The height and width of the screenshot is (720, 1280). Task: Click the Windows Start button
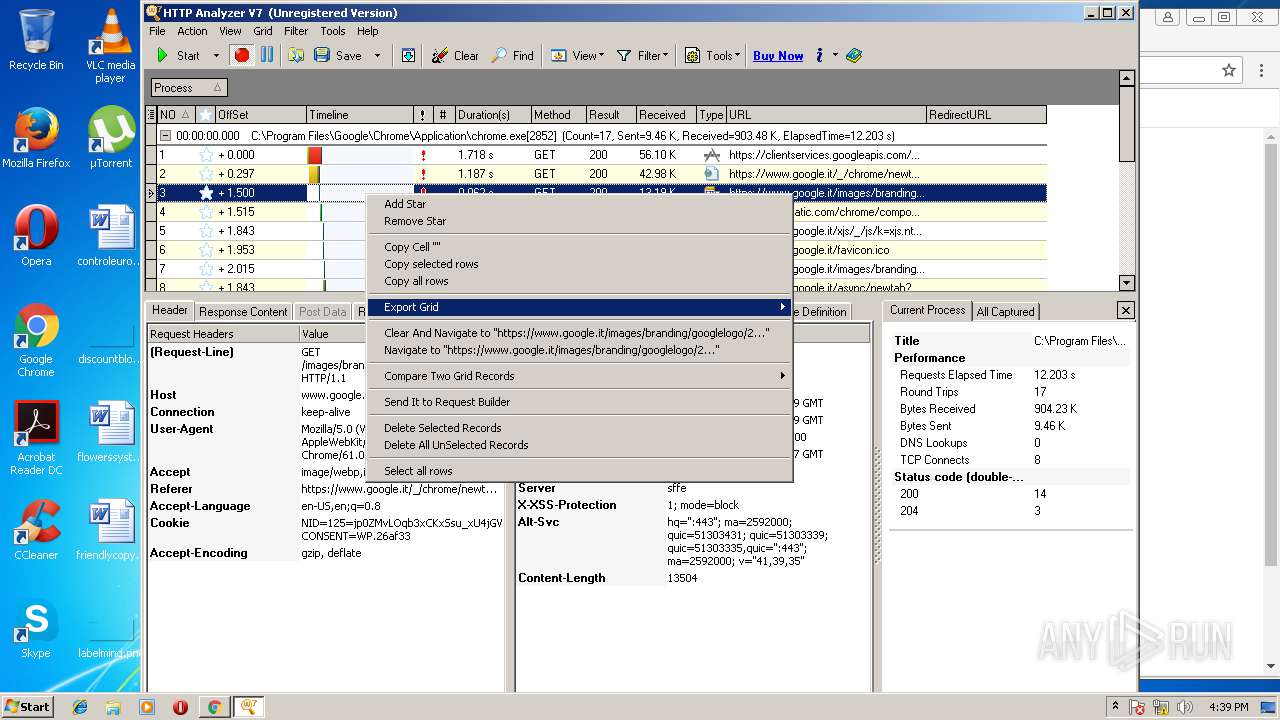point(28,706)
